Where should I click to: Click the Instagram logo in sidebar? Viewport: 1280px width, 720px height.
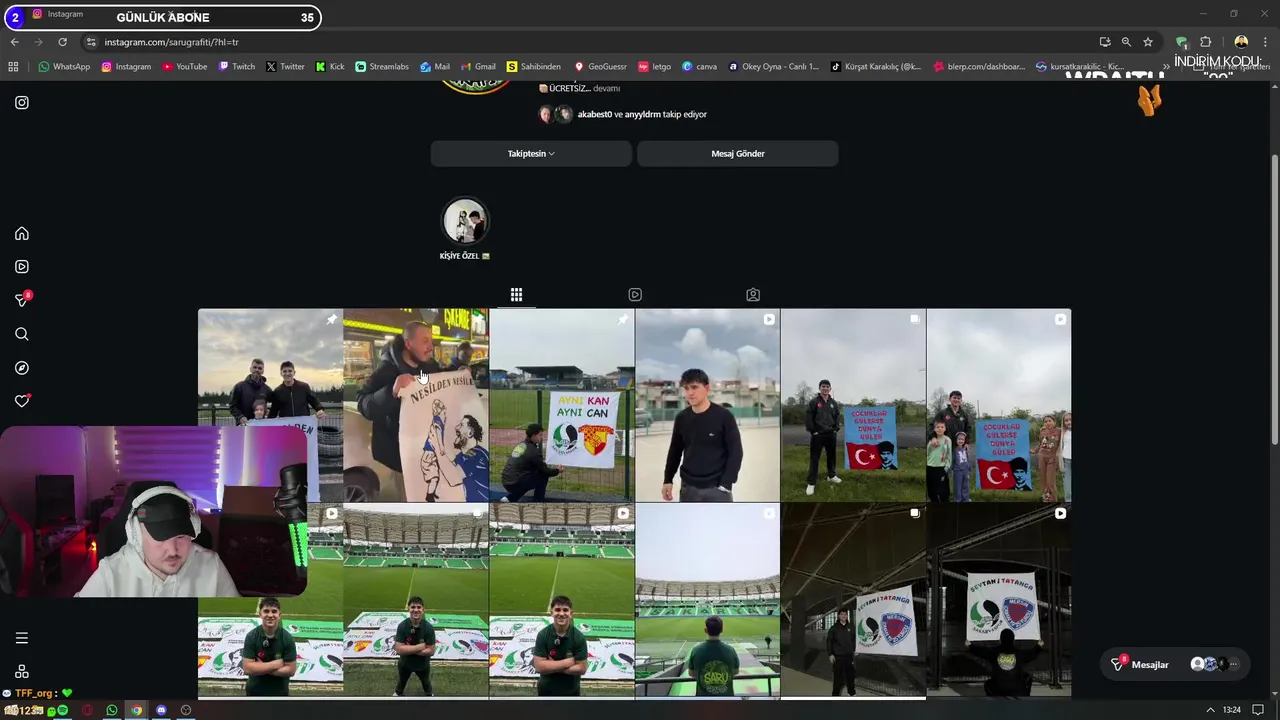pyautogui.click(x=22, y=102)
